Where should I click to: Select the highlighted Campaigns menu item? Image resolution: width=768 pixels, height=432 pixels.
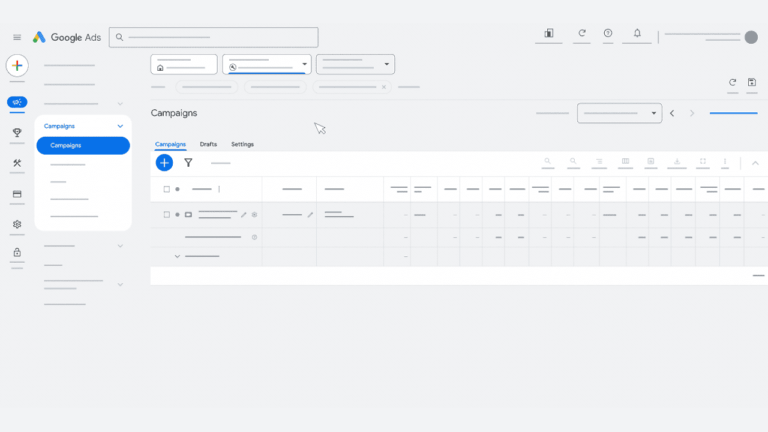(x=83, y=145)
